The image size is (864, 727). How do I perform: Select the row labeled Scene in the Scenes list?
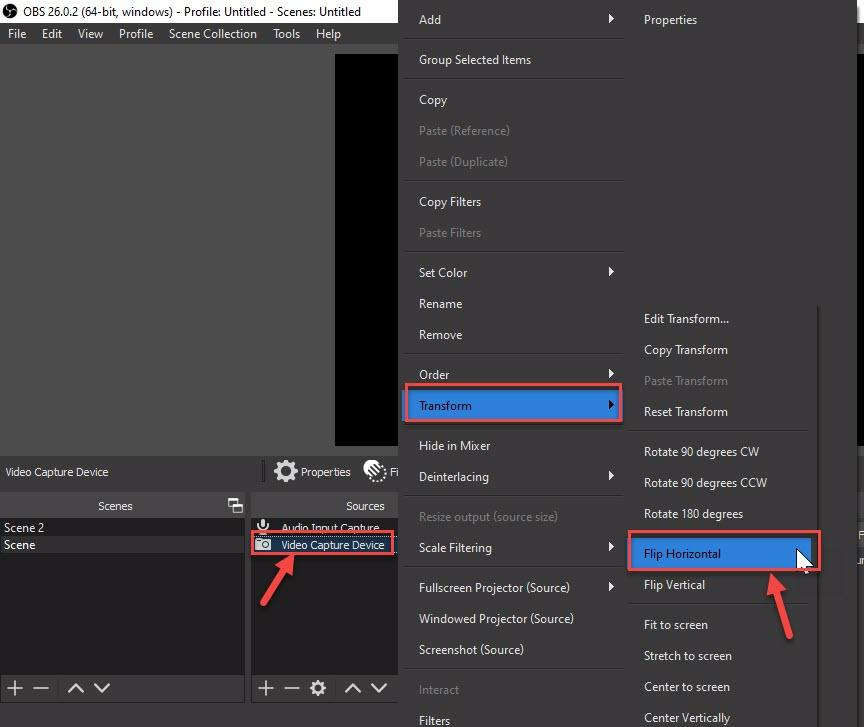point(122,545)
